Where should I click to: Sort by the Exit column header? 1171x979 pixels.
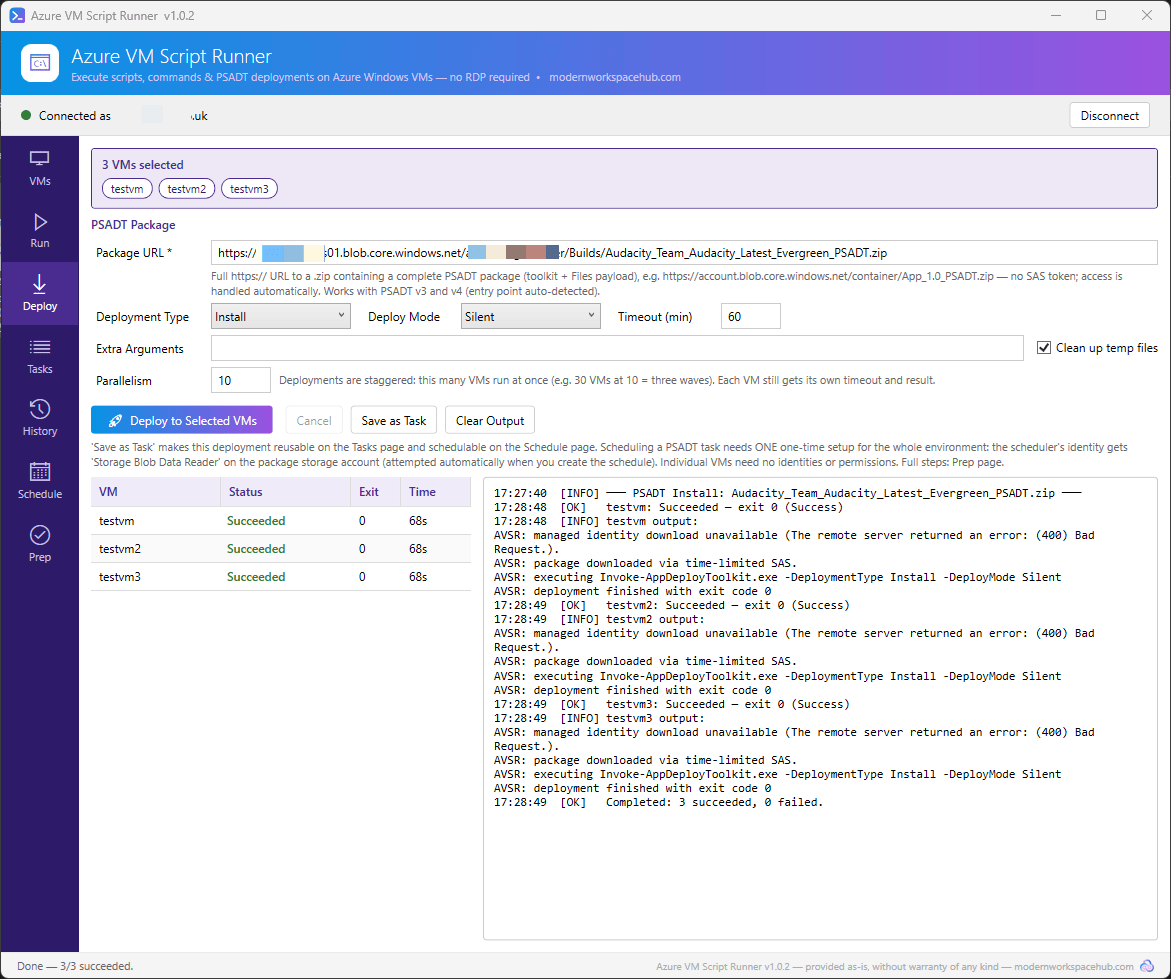[x=376, y=491]
